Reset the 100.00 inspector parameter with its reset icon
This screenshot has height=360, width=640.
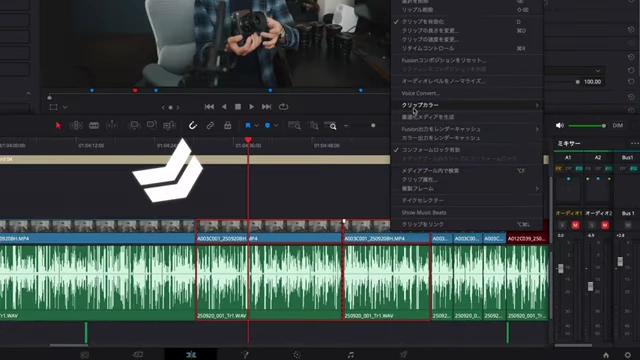click(x=631, y=82)
